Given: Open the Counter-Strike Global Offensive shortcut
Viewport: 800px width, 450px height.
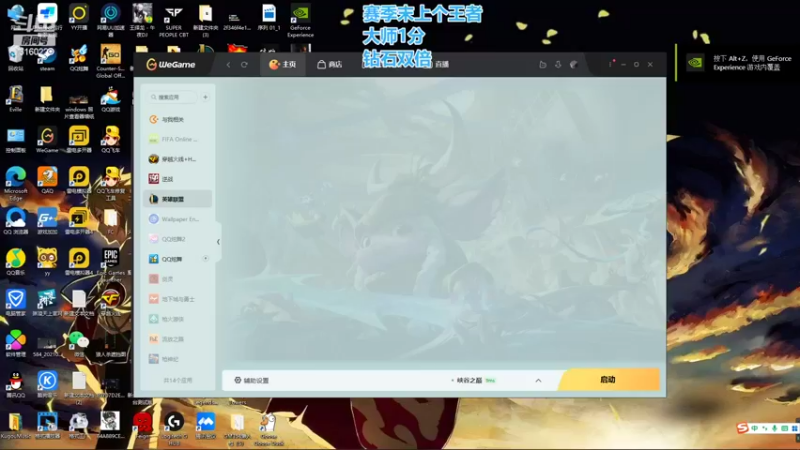Looking at the screenshot, I should click(110, 61).
